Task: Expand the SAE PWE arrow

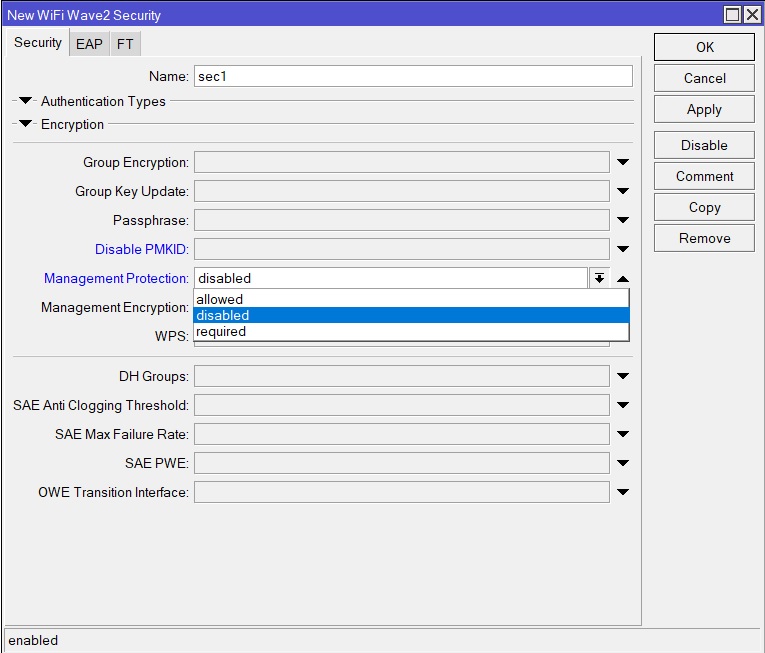Action: point(622,464)
